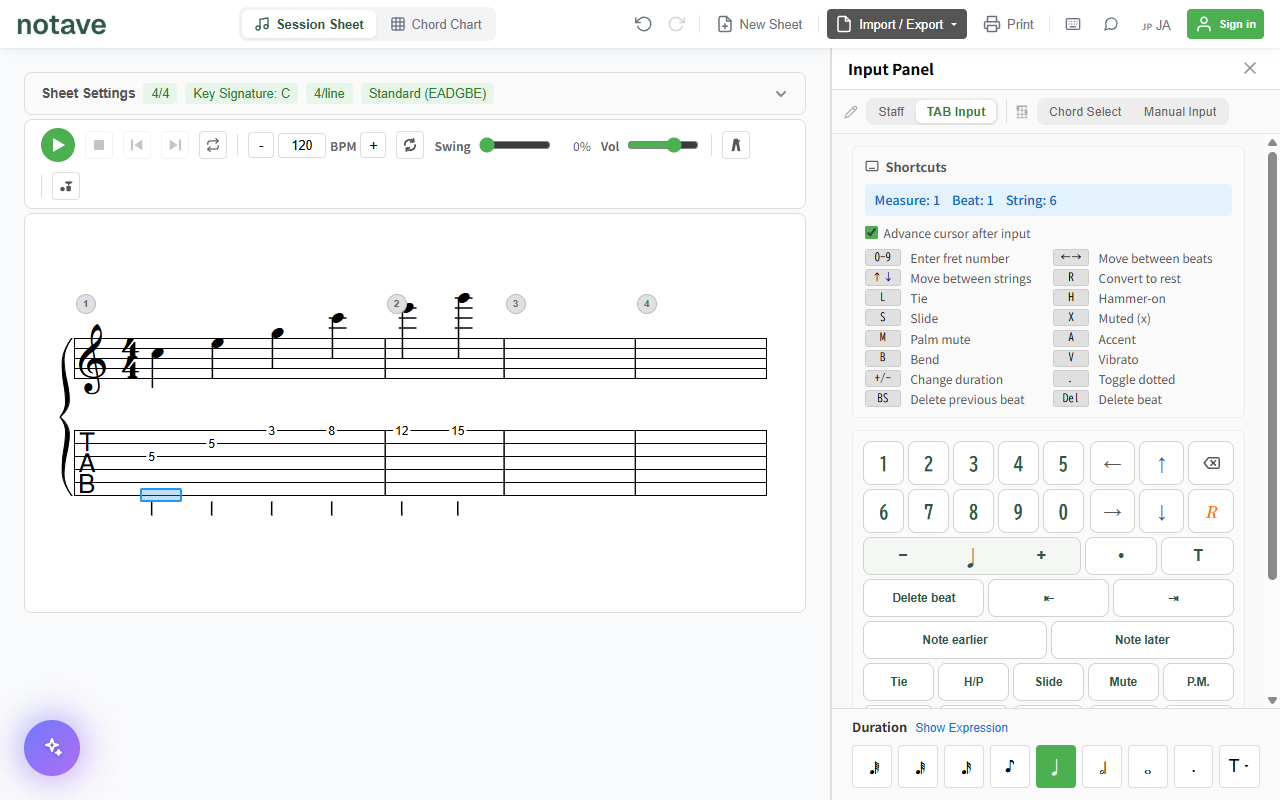Expand the Sheet Settings chevron
The width and height of the screenshot is (1280, 800).
pos(781,93)
